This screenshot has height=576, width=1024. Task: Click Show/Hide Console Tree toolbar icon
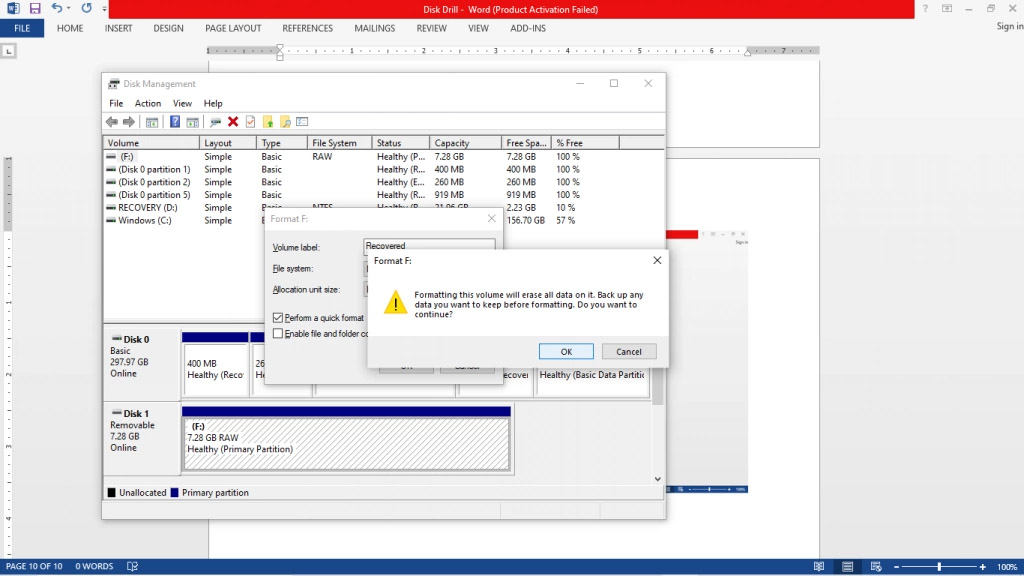152,122
